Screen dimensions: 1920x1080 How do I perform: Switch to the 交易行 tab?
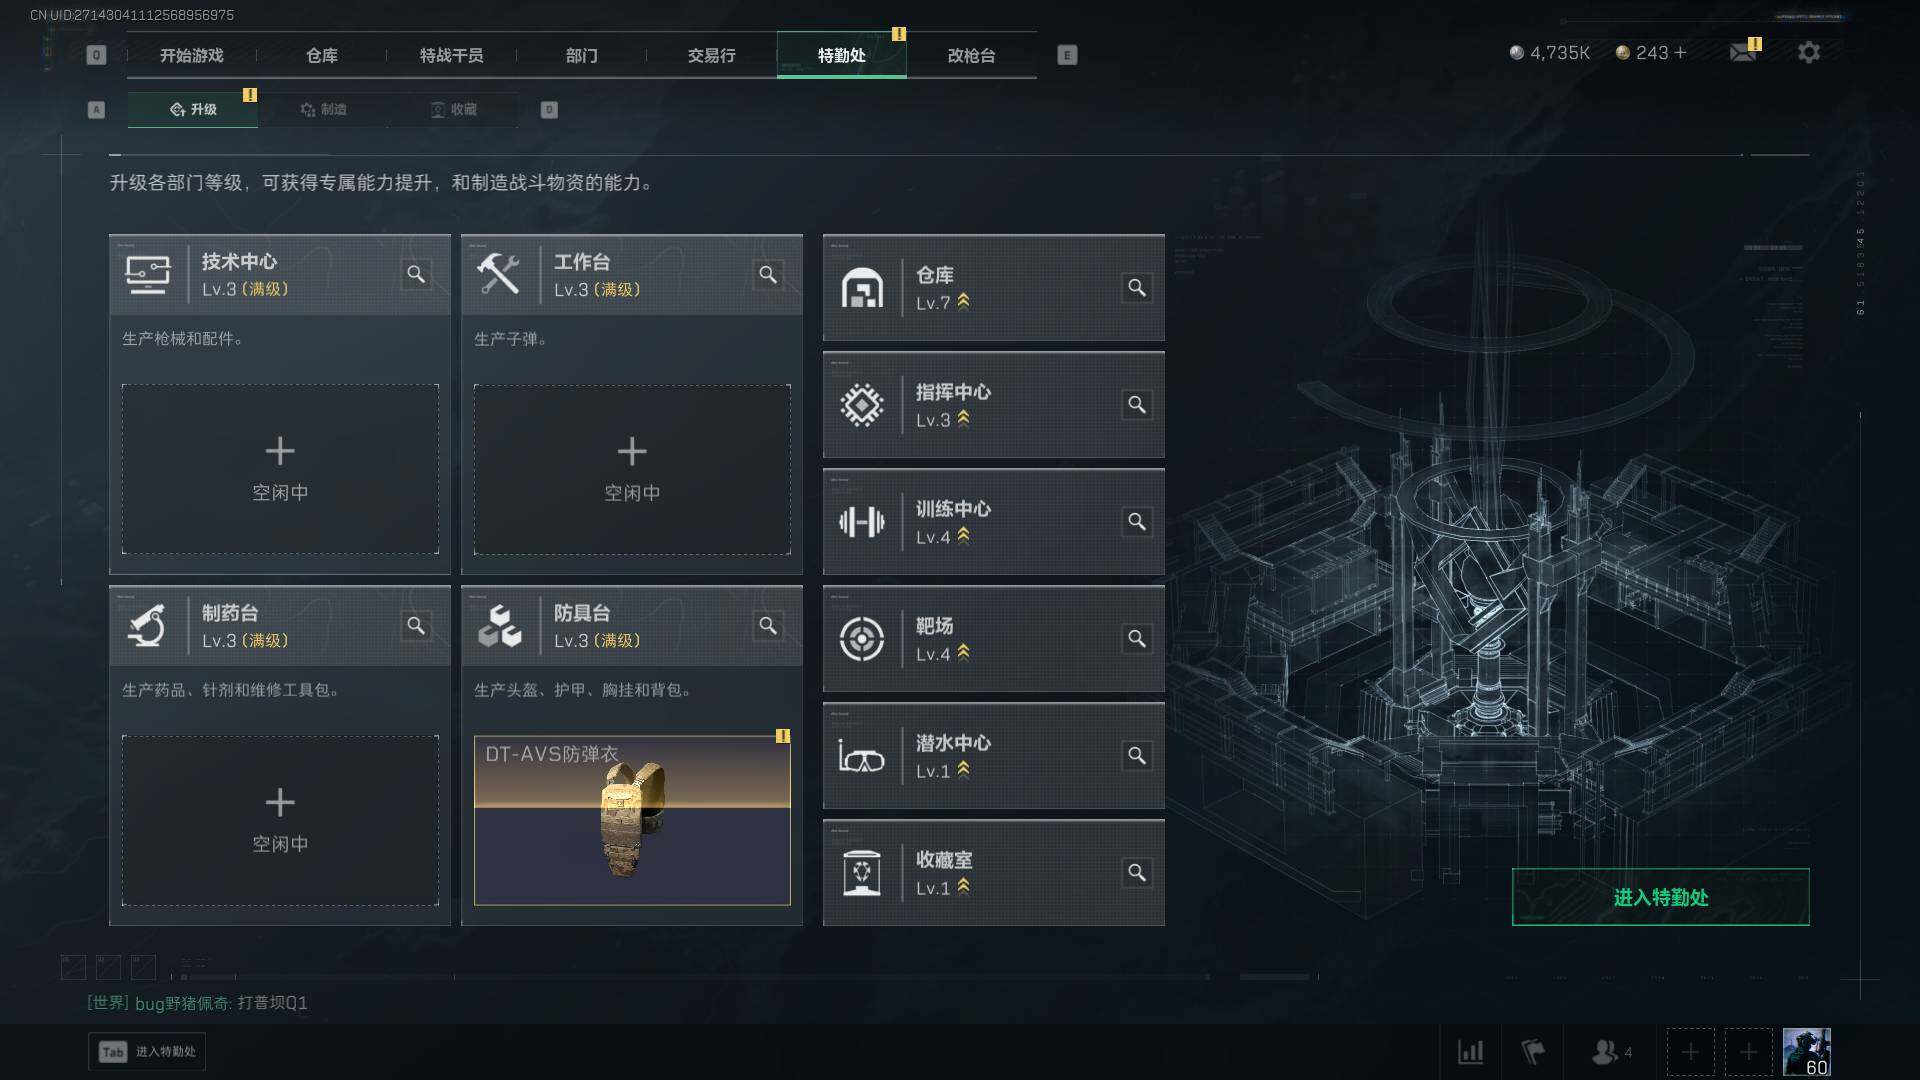pyautogui.click(x=712, y=55)
